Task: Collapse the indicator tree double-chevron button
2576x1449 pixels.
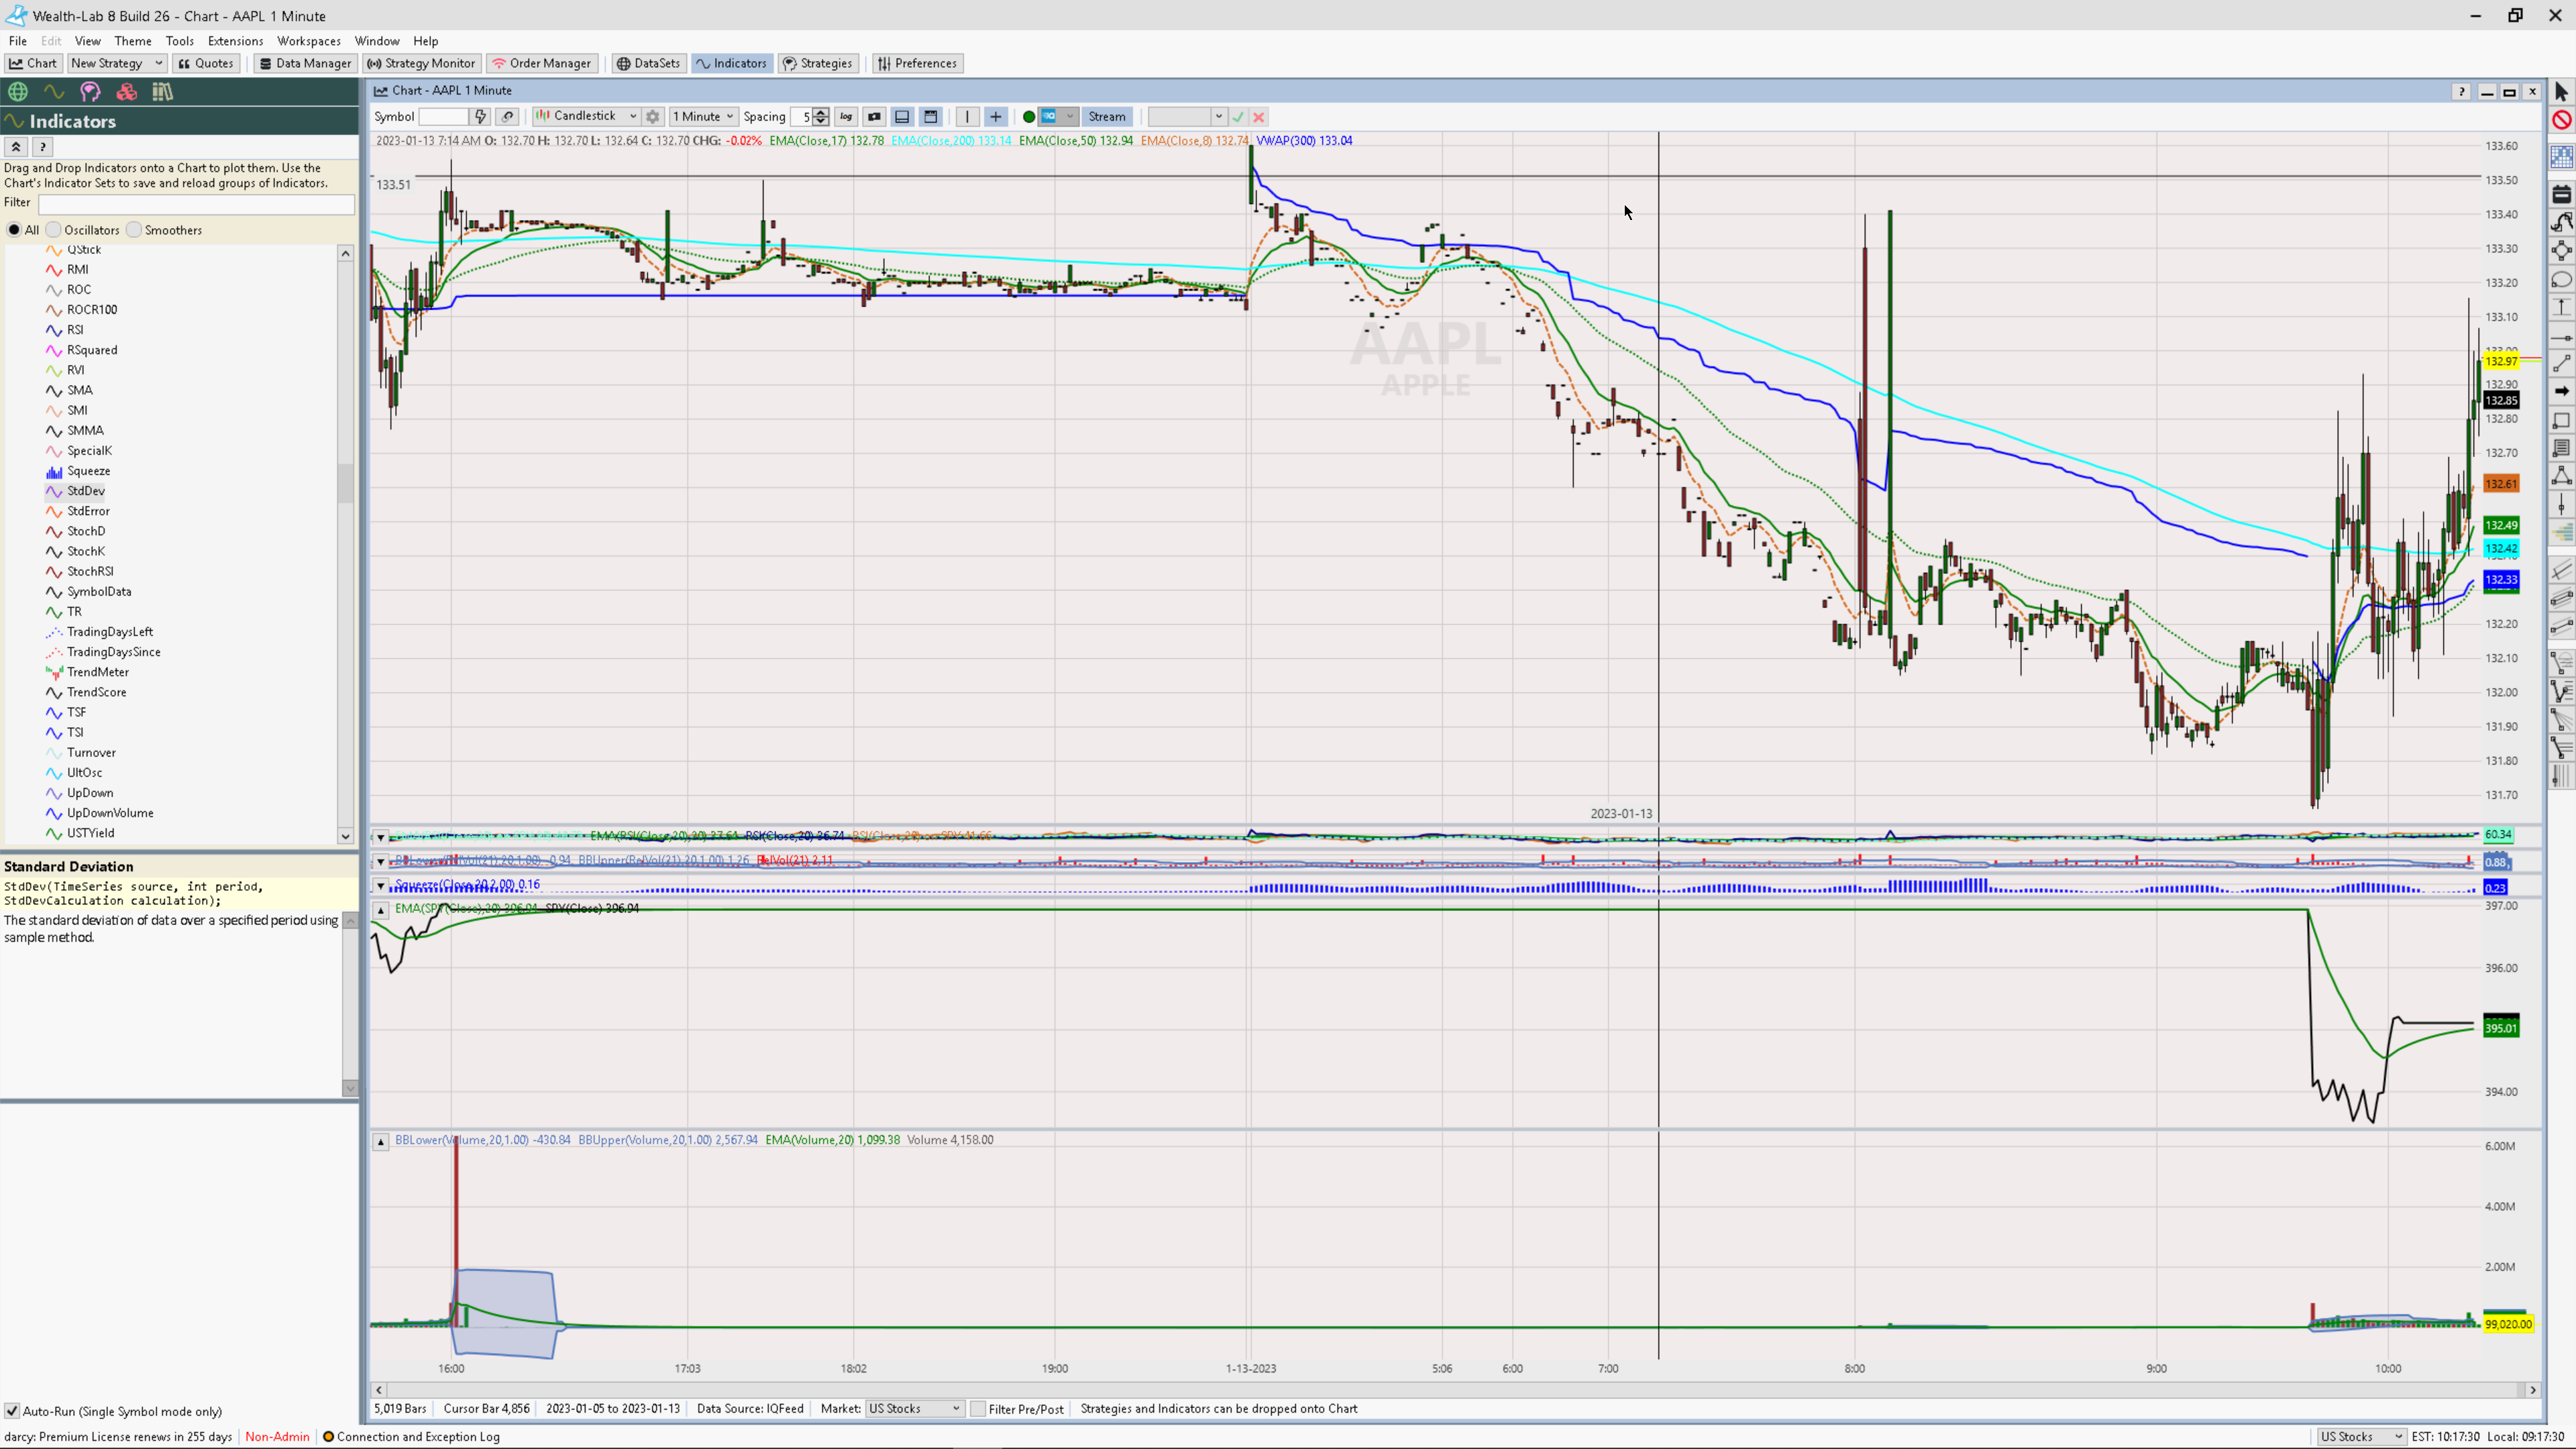Action: (x=16, y=147)
